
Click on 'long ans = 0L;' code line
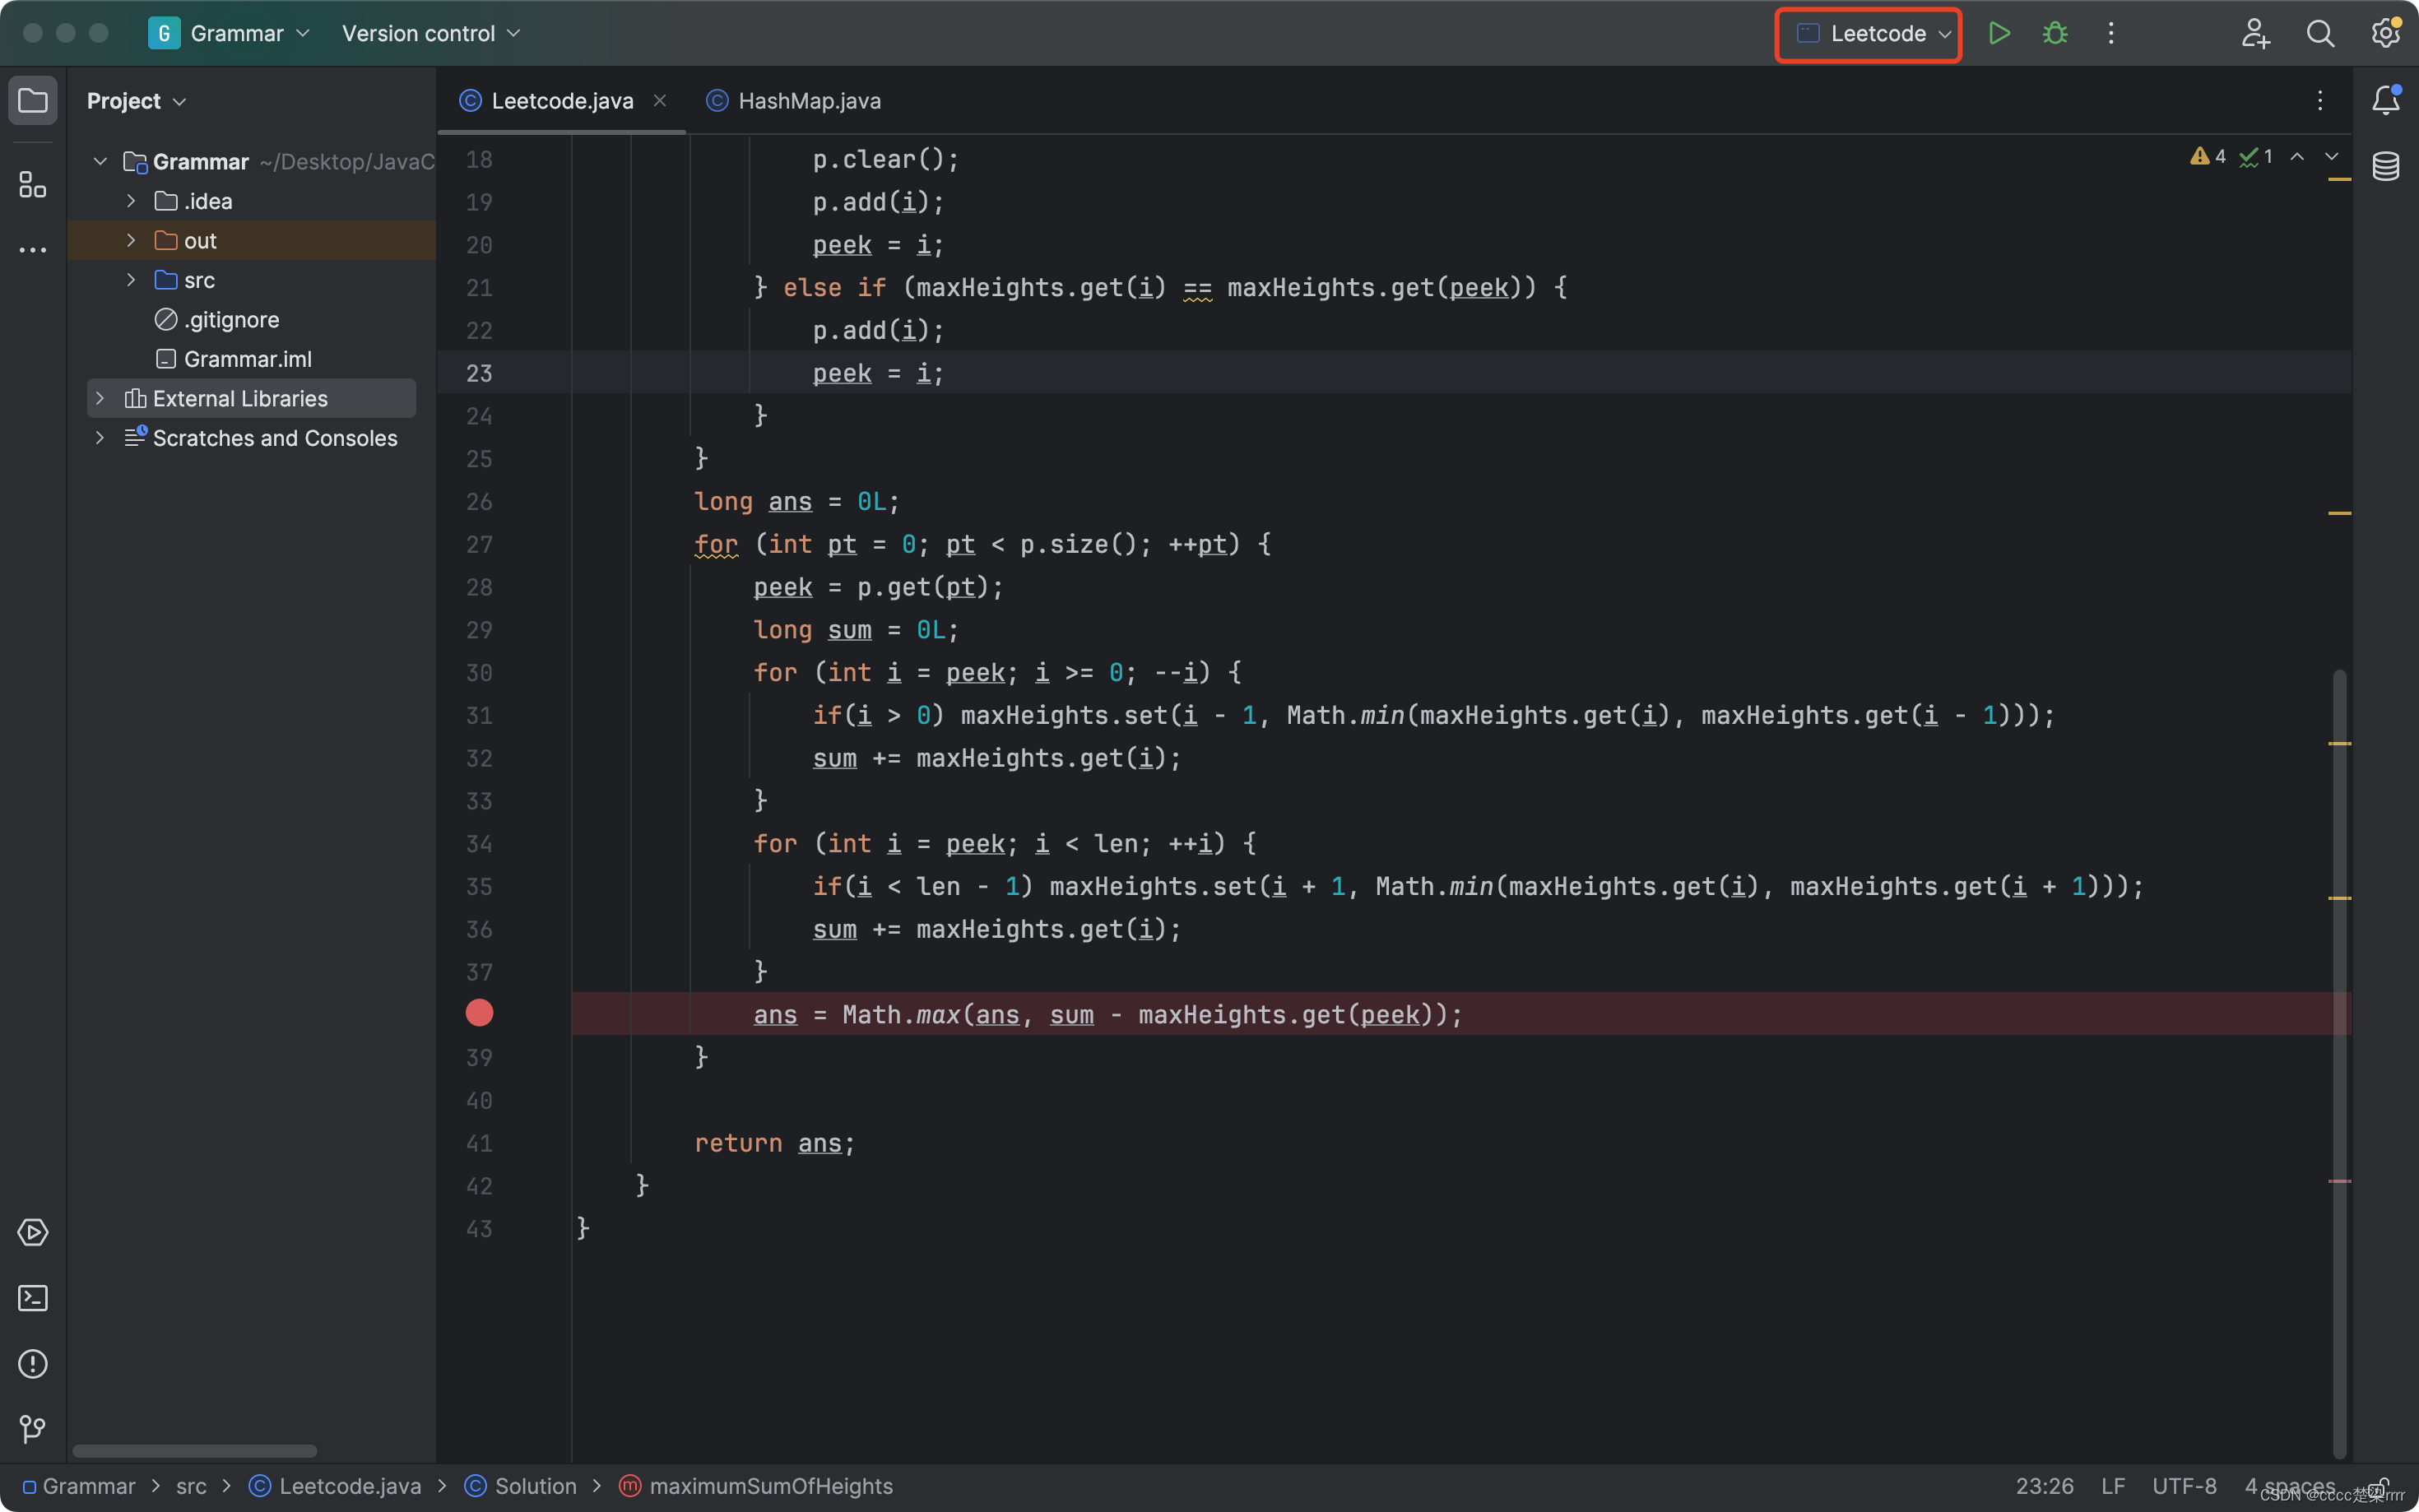(797, 501)
